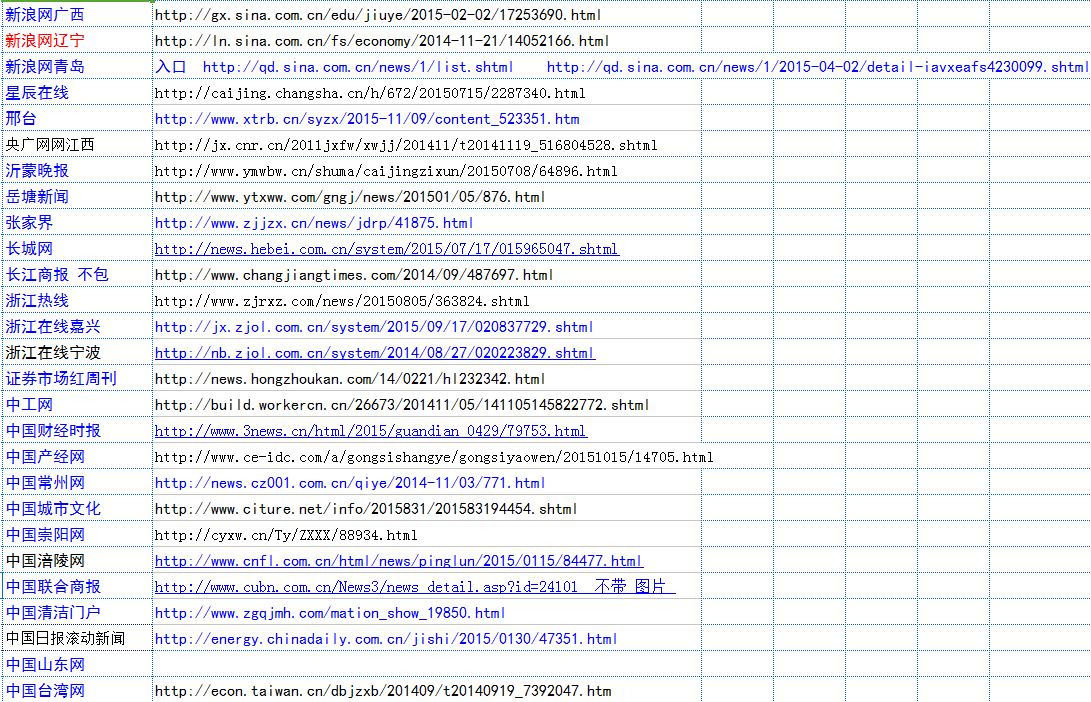Image resolution: width=1091 pixels, height=702 pixels.
Task: Open the nb.zjol.com.cn hyperlink
Action: [375, 353]
